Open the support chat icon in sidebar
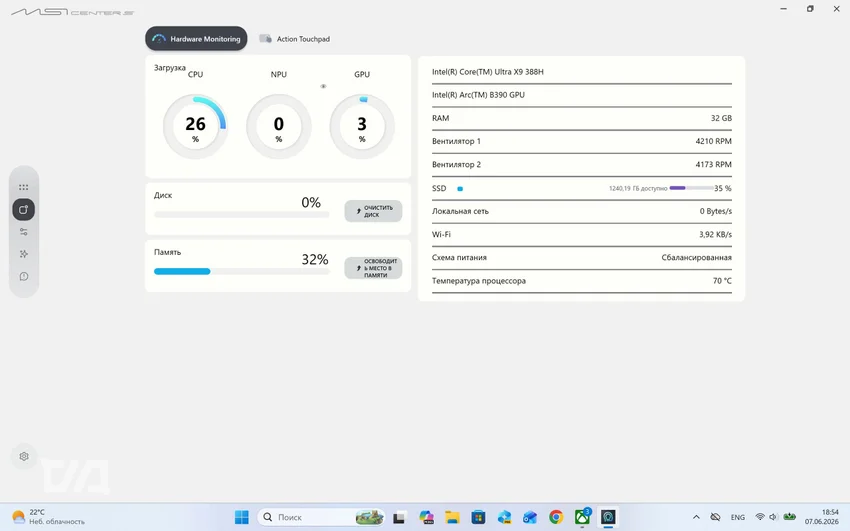The image size is (850, 531). pos(23,276)
